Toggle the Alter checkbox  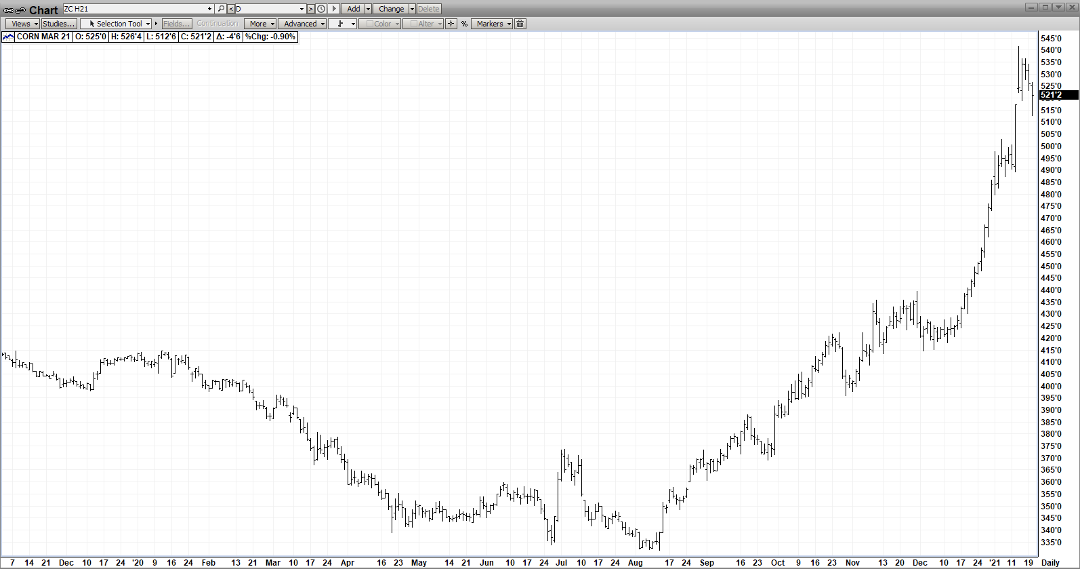tap(413, 23)
